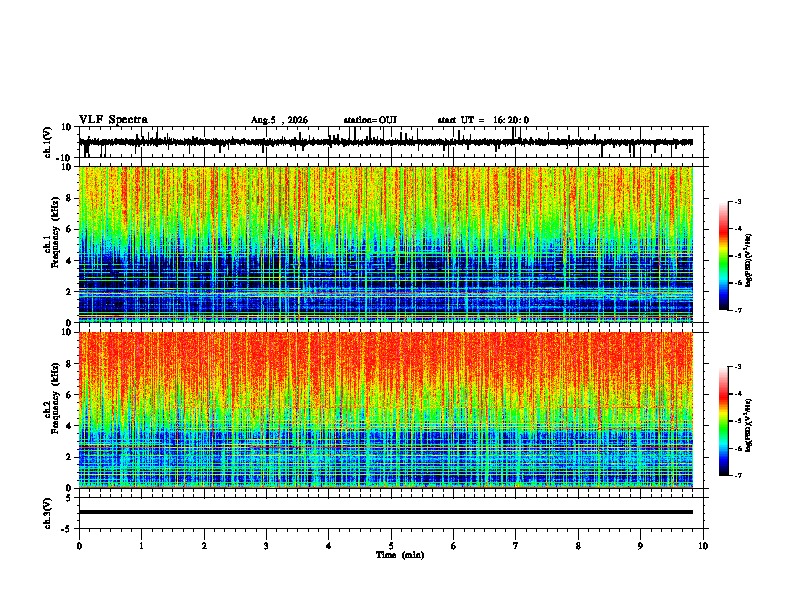Click the '4' kHz tick on ch.2 spectrogram

click(70, 426)
